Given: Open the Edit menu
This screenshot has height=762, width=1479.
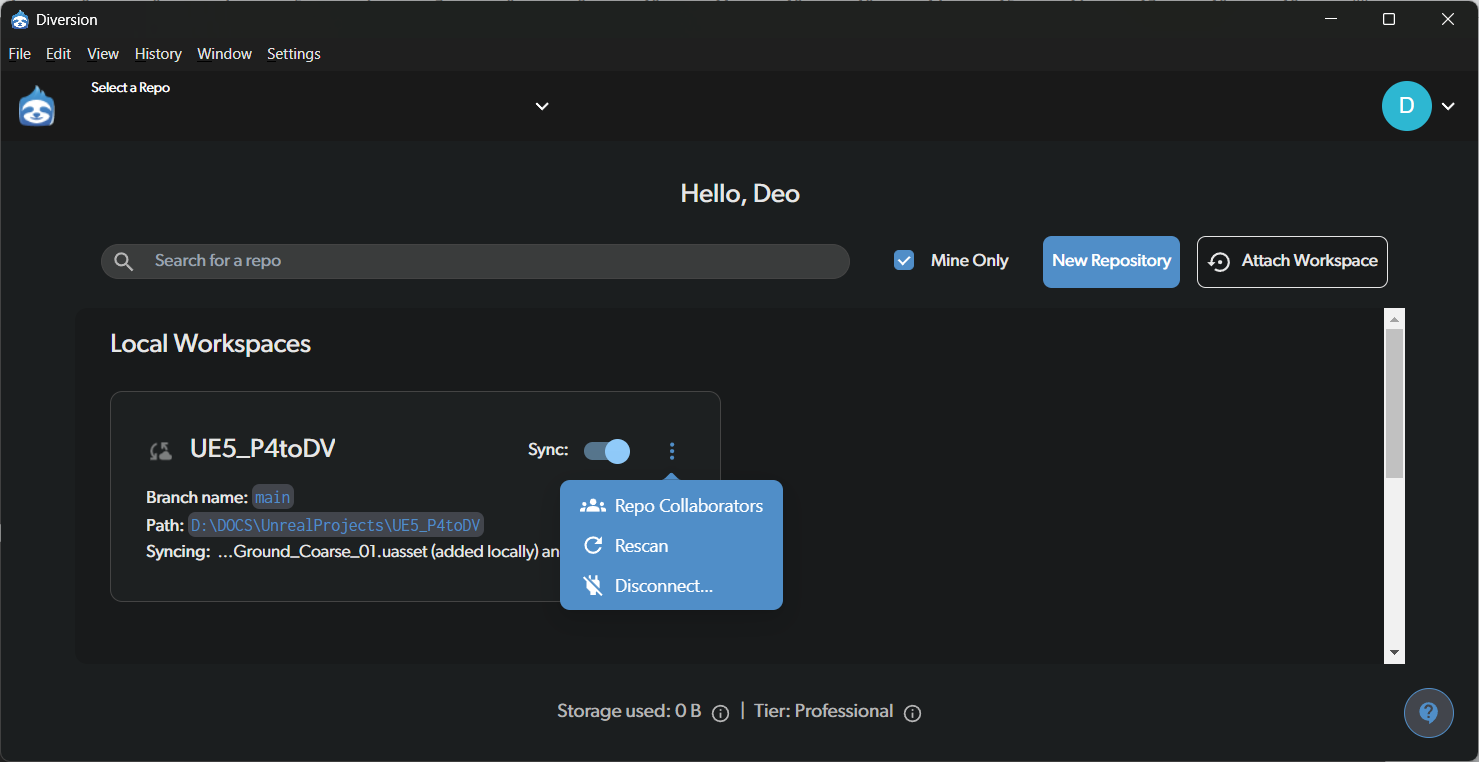Looking at the screenshot, I should pyautogui.click(x=58, y=54).
